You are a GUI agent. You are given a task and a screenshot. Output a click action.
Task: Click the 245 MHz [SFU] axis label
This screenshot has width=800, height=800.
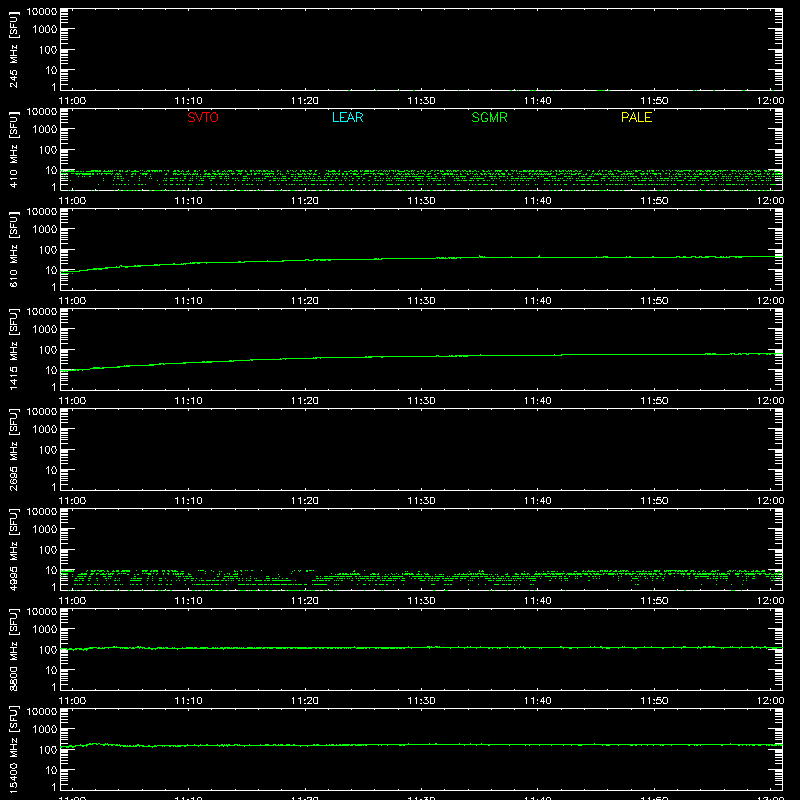point(13,49)
